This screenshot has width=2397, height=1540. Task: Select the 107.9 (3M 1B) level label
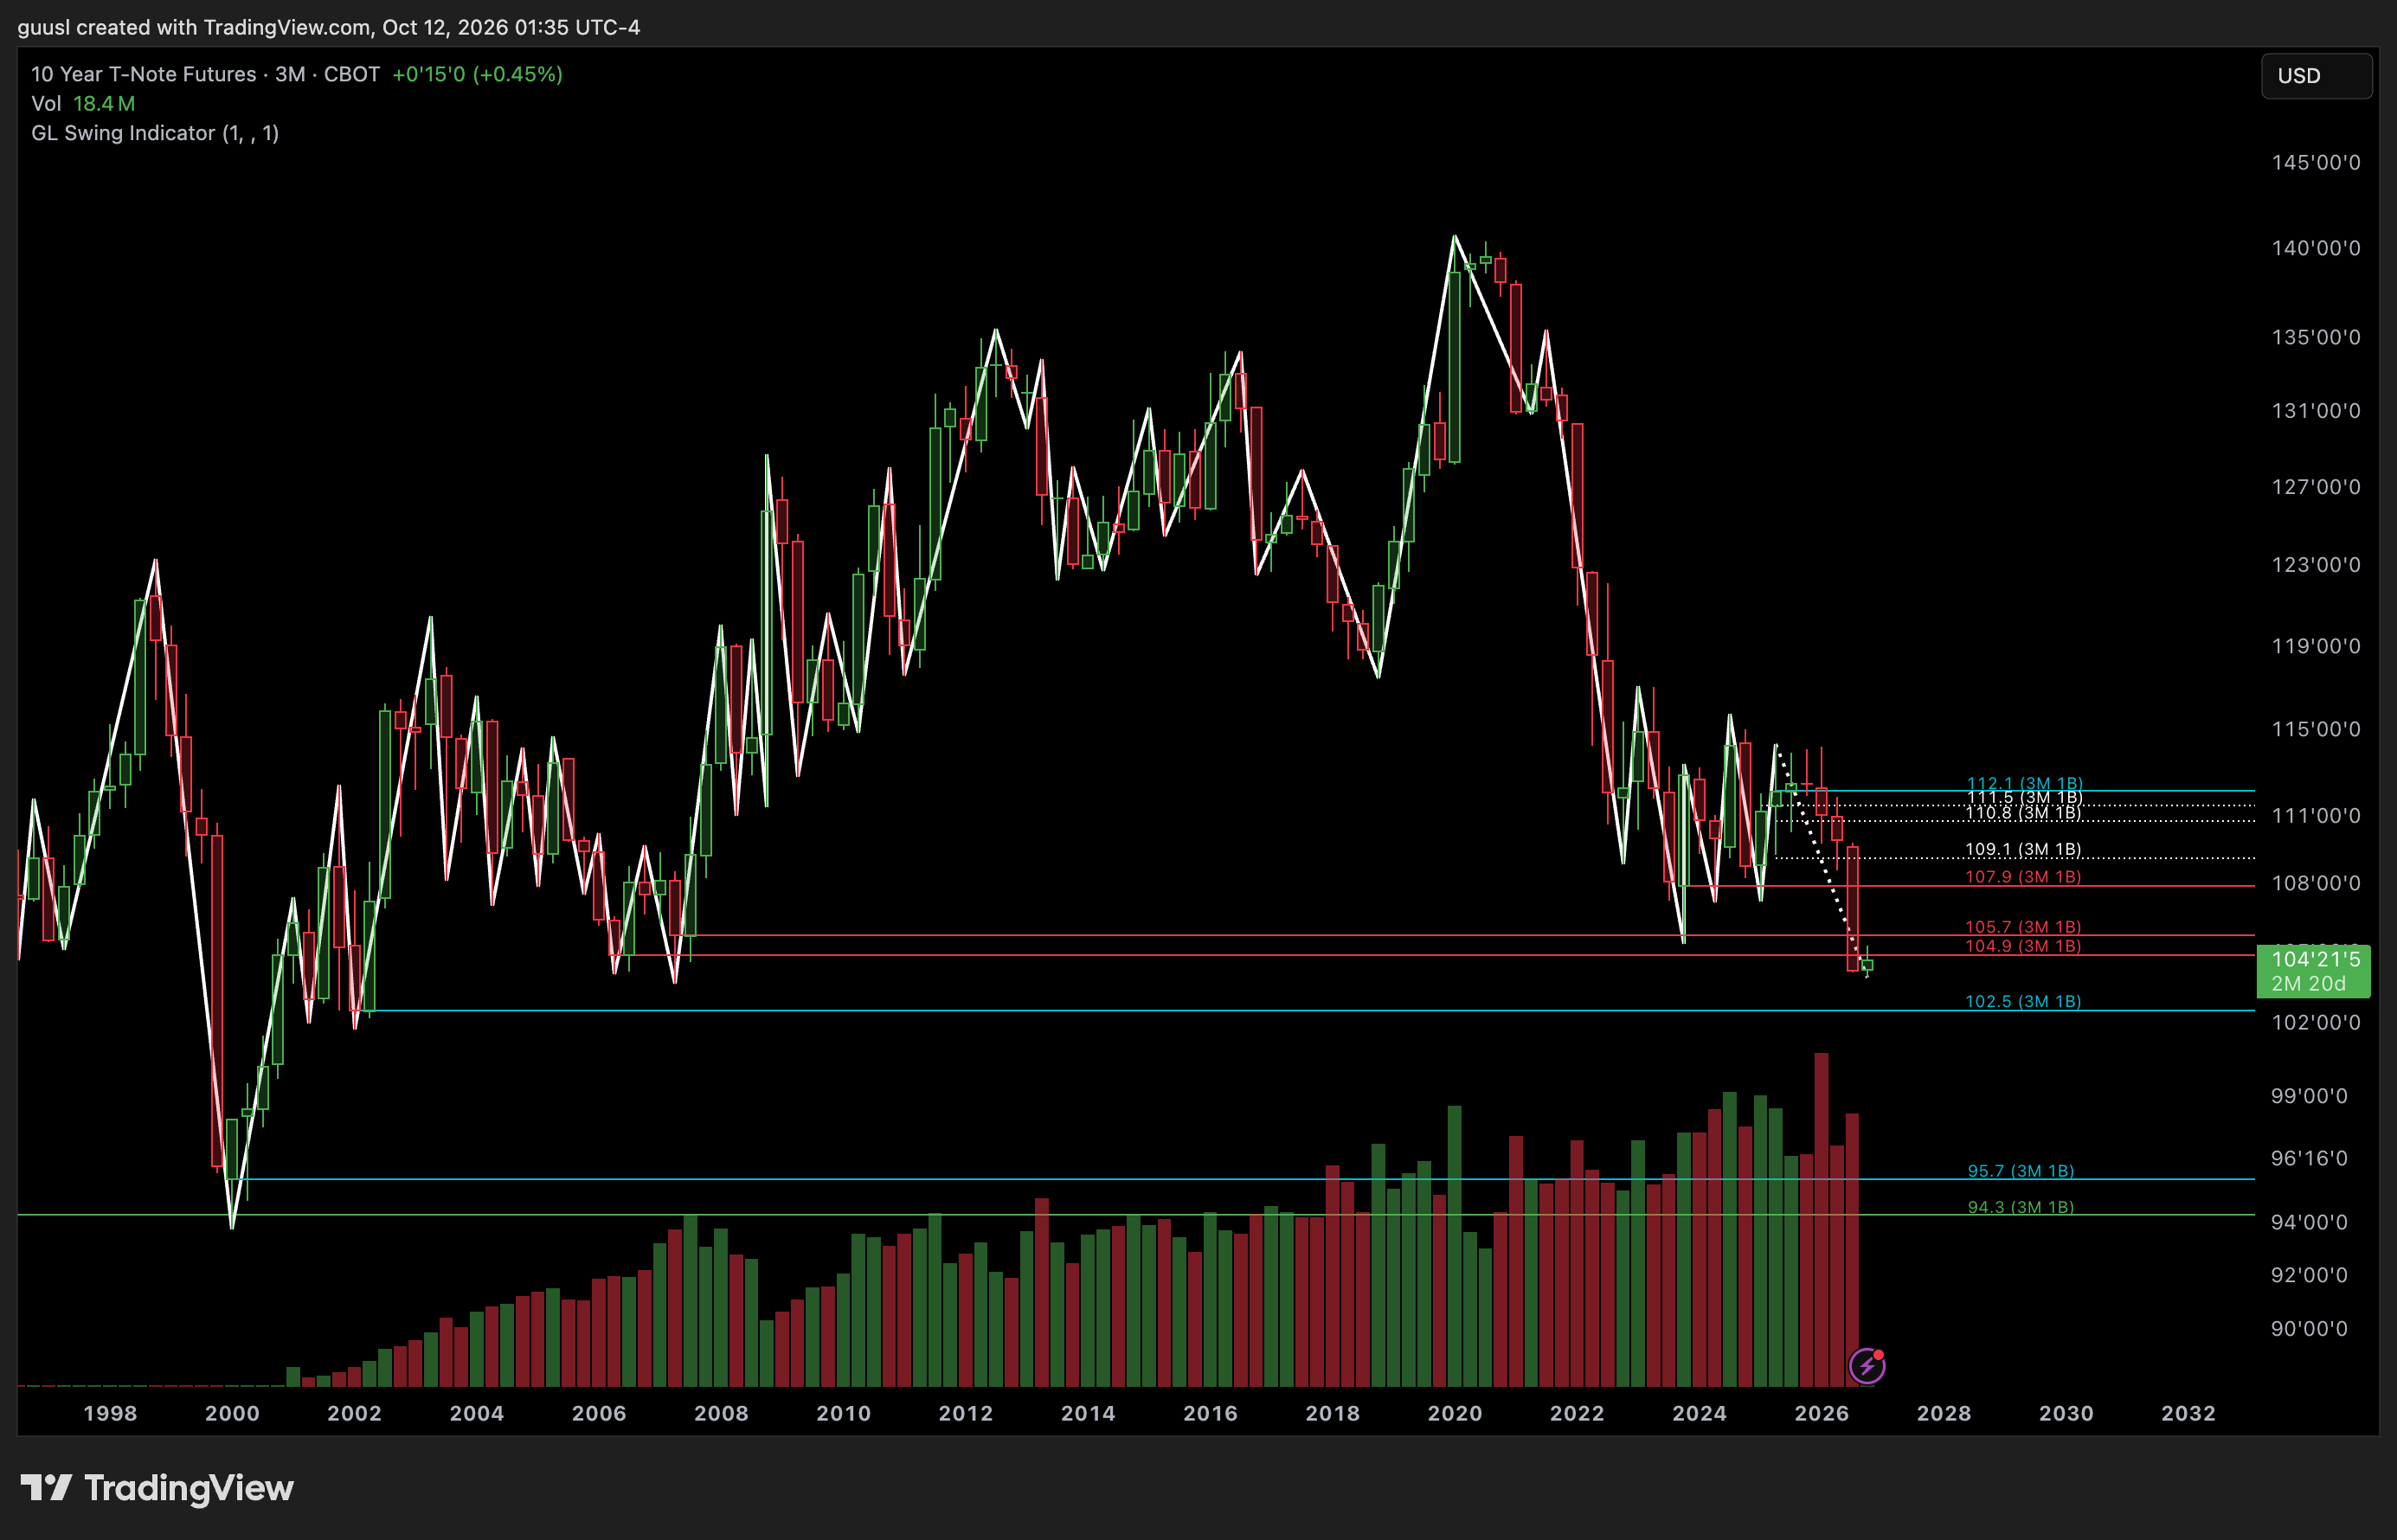tap(2023, 876)
